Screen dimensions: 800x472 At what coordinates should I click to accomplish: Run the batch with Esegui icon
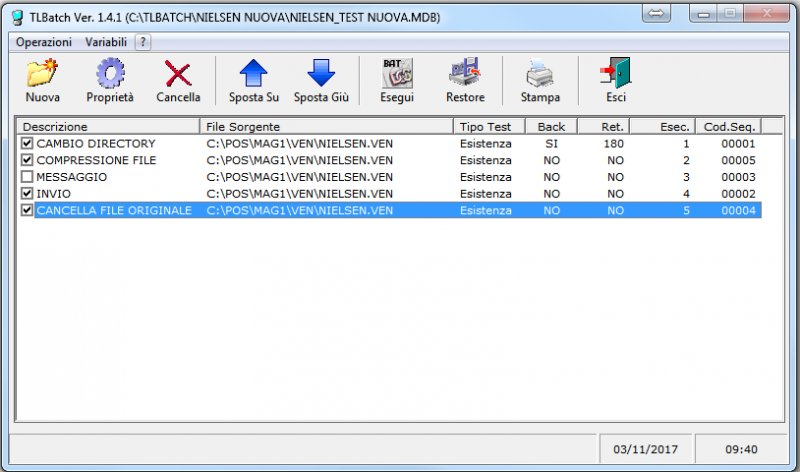tap(397, 76)
